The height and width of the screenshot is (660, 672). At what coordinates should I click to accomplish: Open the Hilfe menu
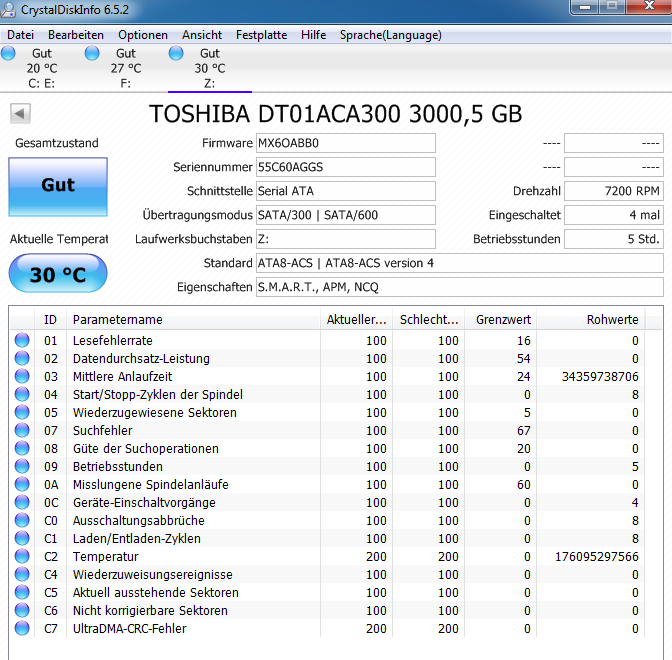(313, 35)
